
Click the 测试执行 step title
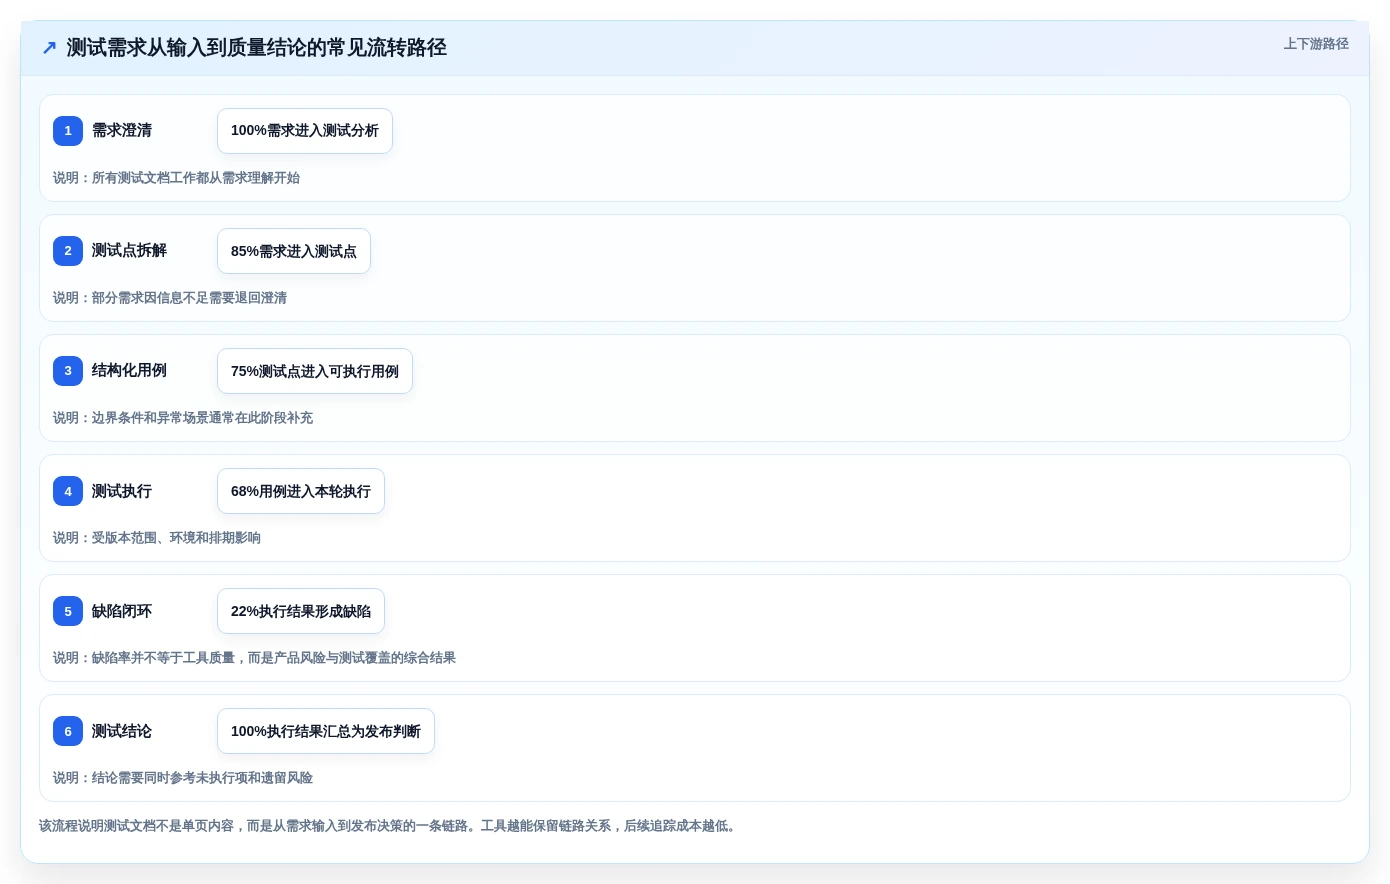tap(122, 491)
